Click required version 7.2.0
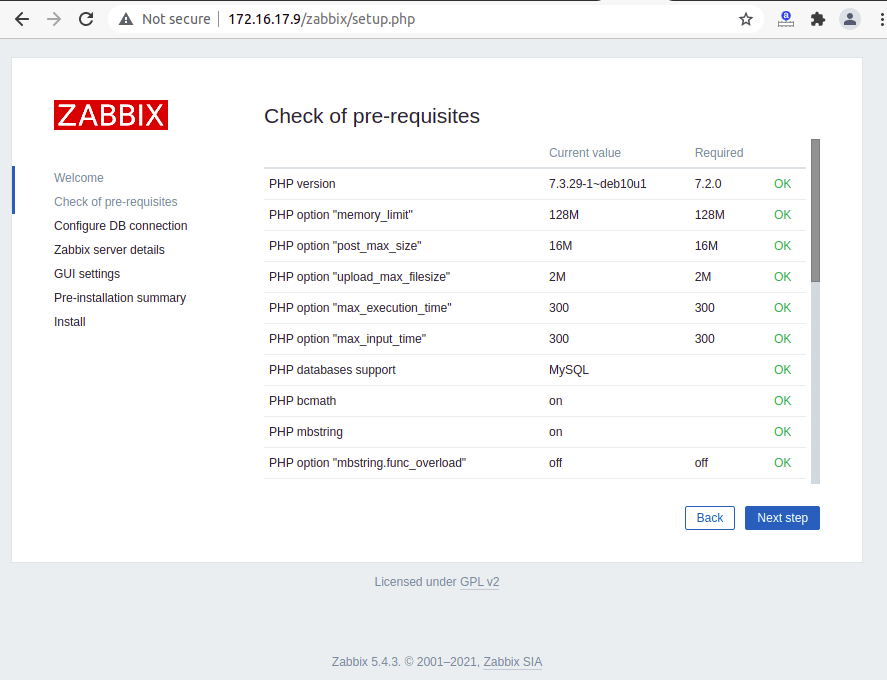 708,184
